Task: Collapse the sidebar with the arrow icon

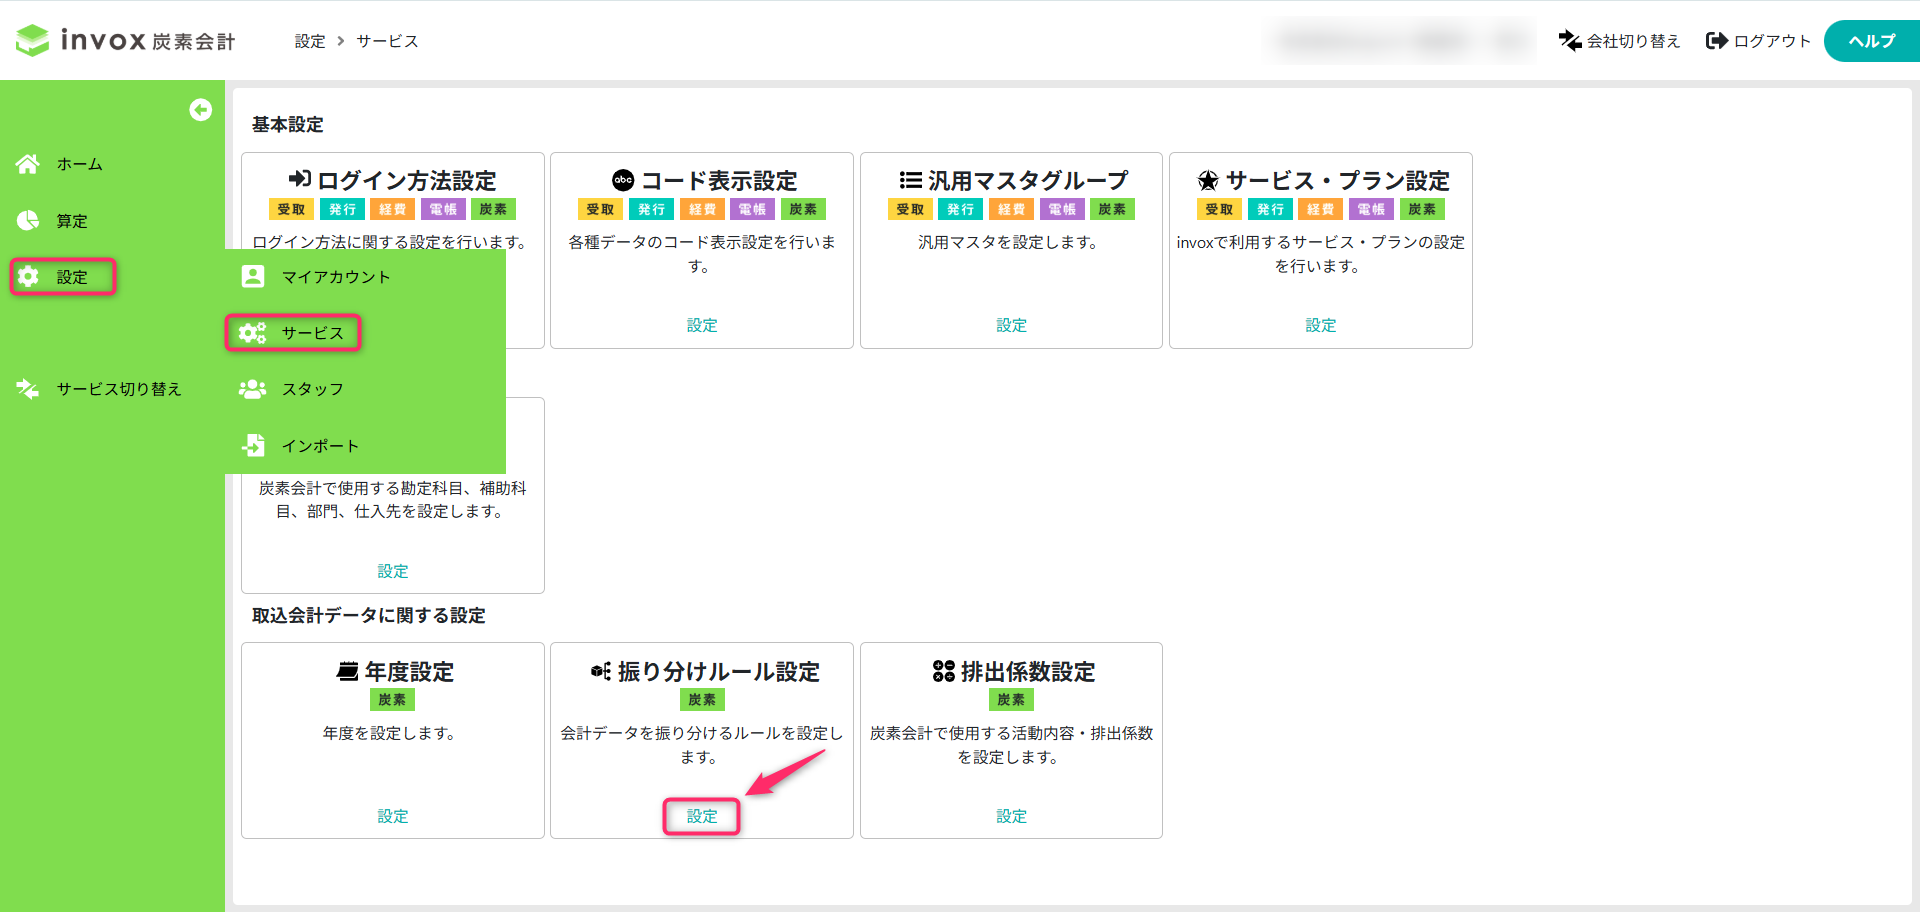Action: [200, 110]
